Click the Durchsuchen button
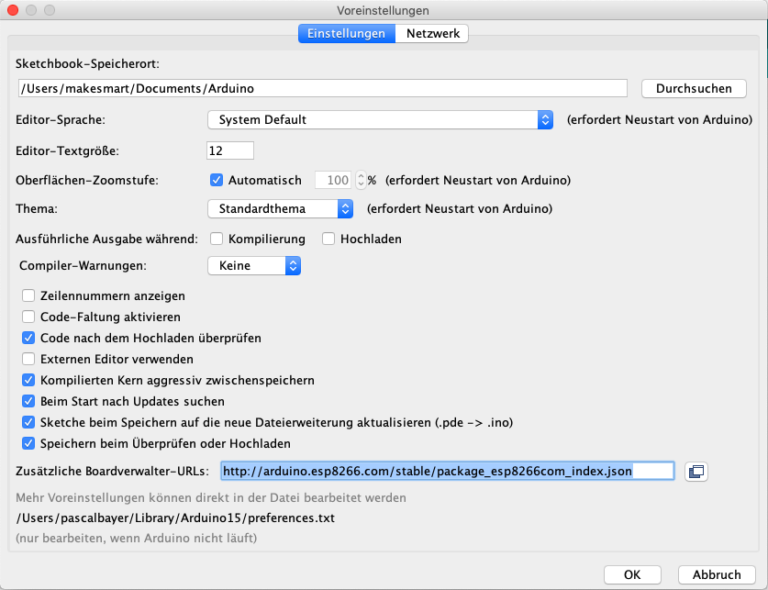This screenshot has width=768, height=590. point(693,88)
